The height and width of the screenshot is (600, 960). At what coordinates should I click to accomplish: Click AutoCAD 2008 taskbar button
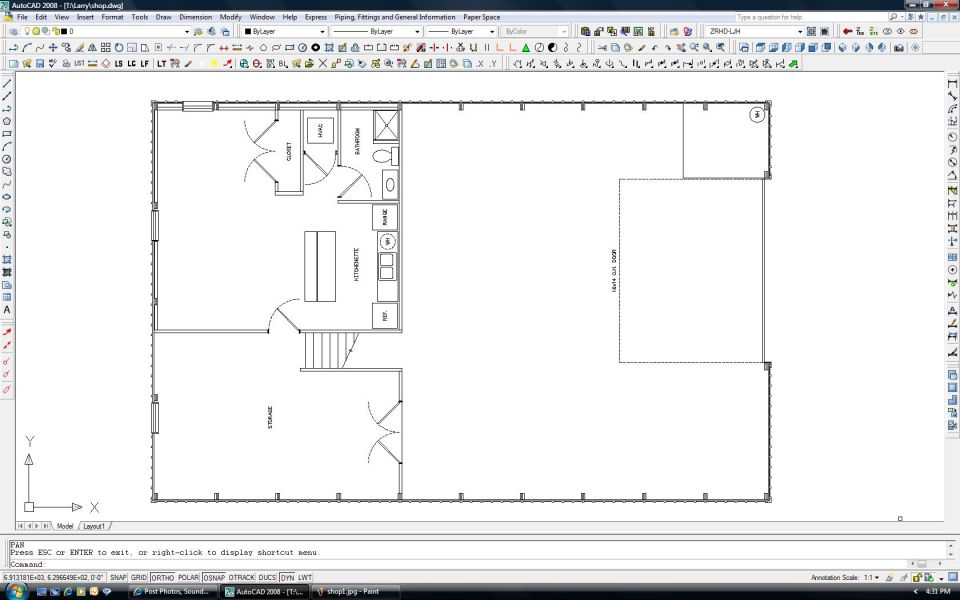[264, 591]
